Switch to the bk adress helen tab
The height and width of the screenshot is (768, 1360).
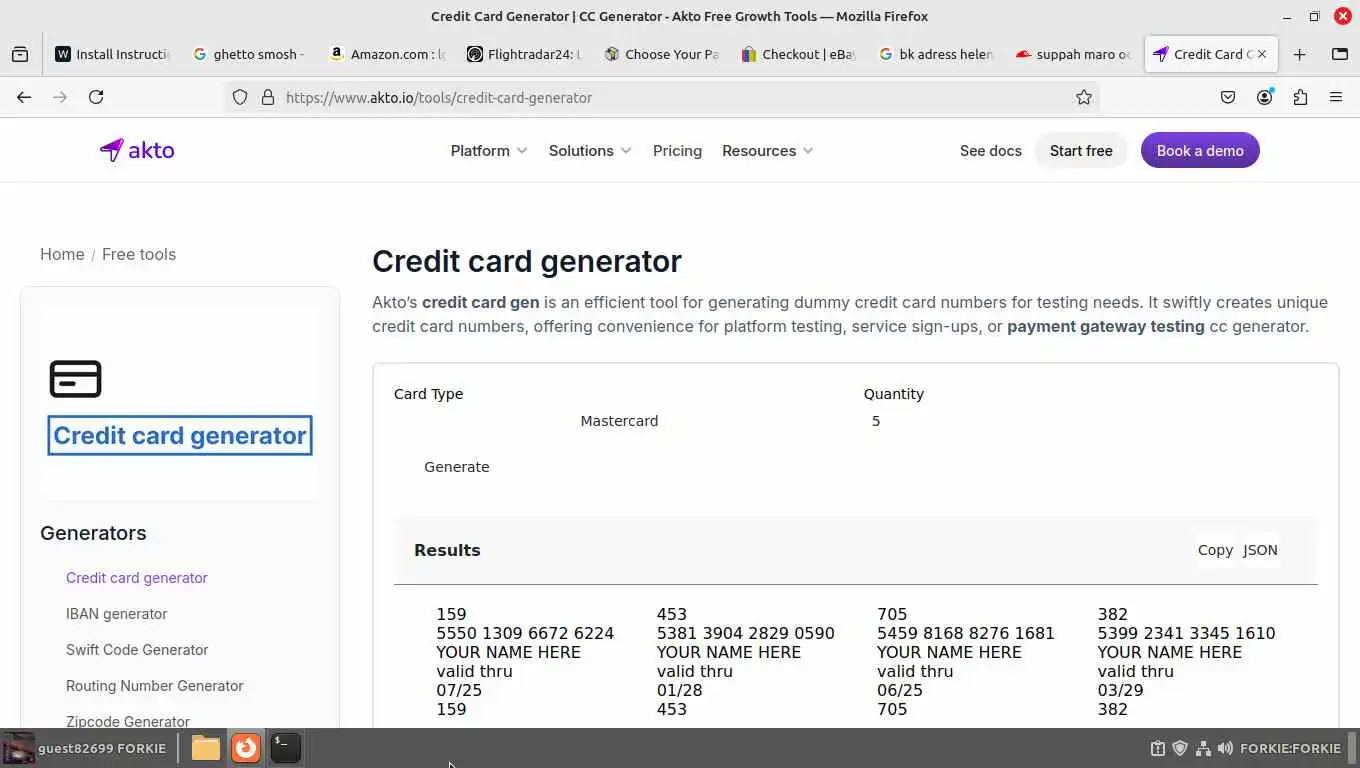tap(935, 54)
